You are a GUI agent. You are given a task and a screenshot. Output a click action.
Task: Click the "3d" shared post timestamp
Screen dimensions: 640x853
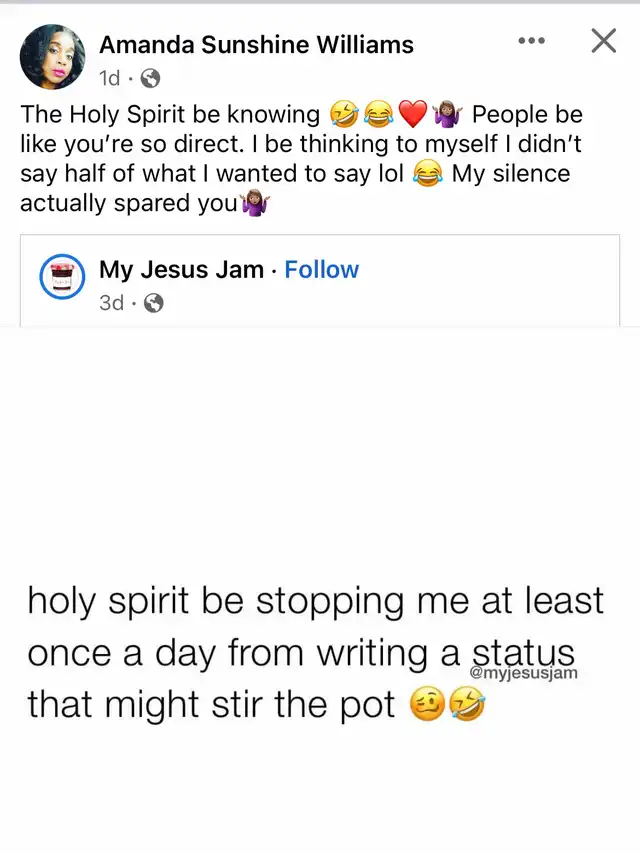click(112, 302)
